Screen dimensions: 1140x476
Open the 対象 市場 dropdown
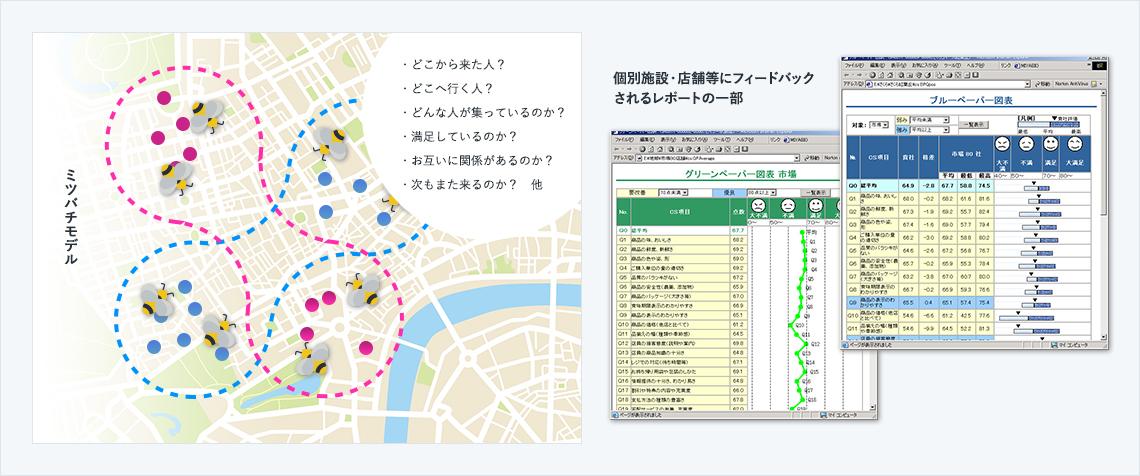click(879, 125)
